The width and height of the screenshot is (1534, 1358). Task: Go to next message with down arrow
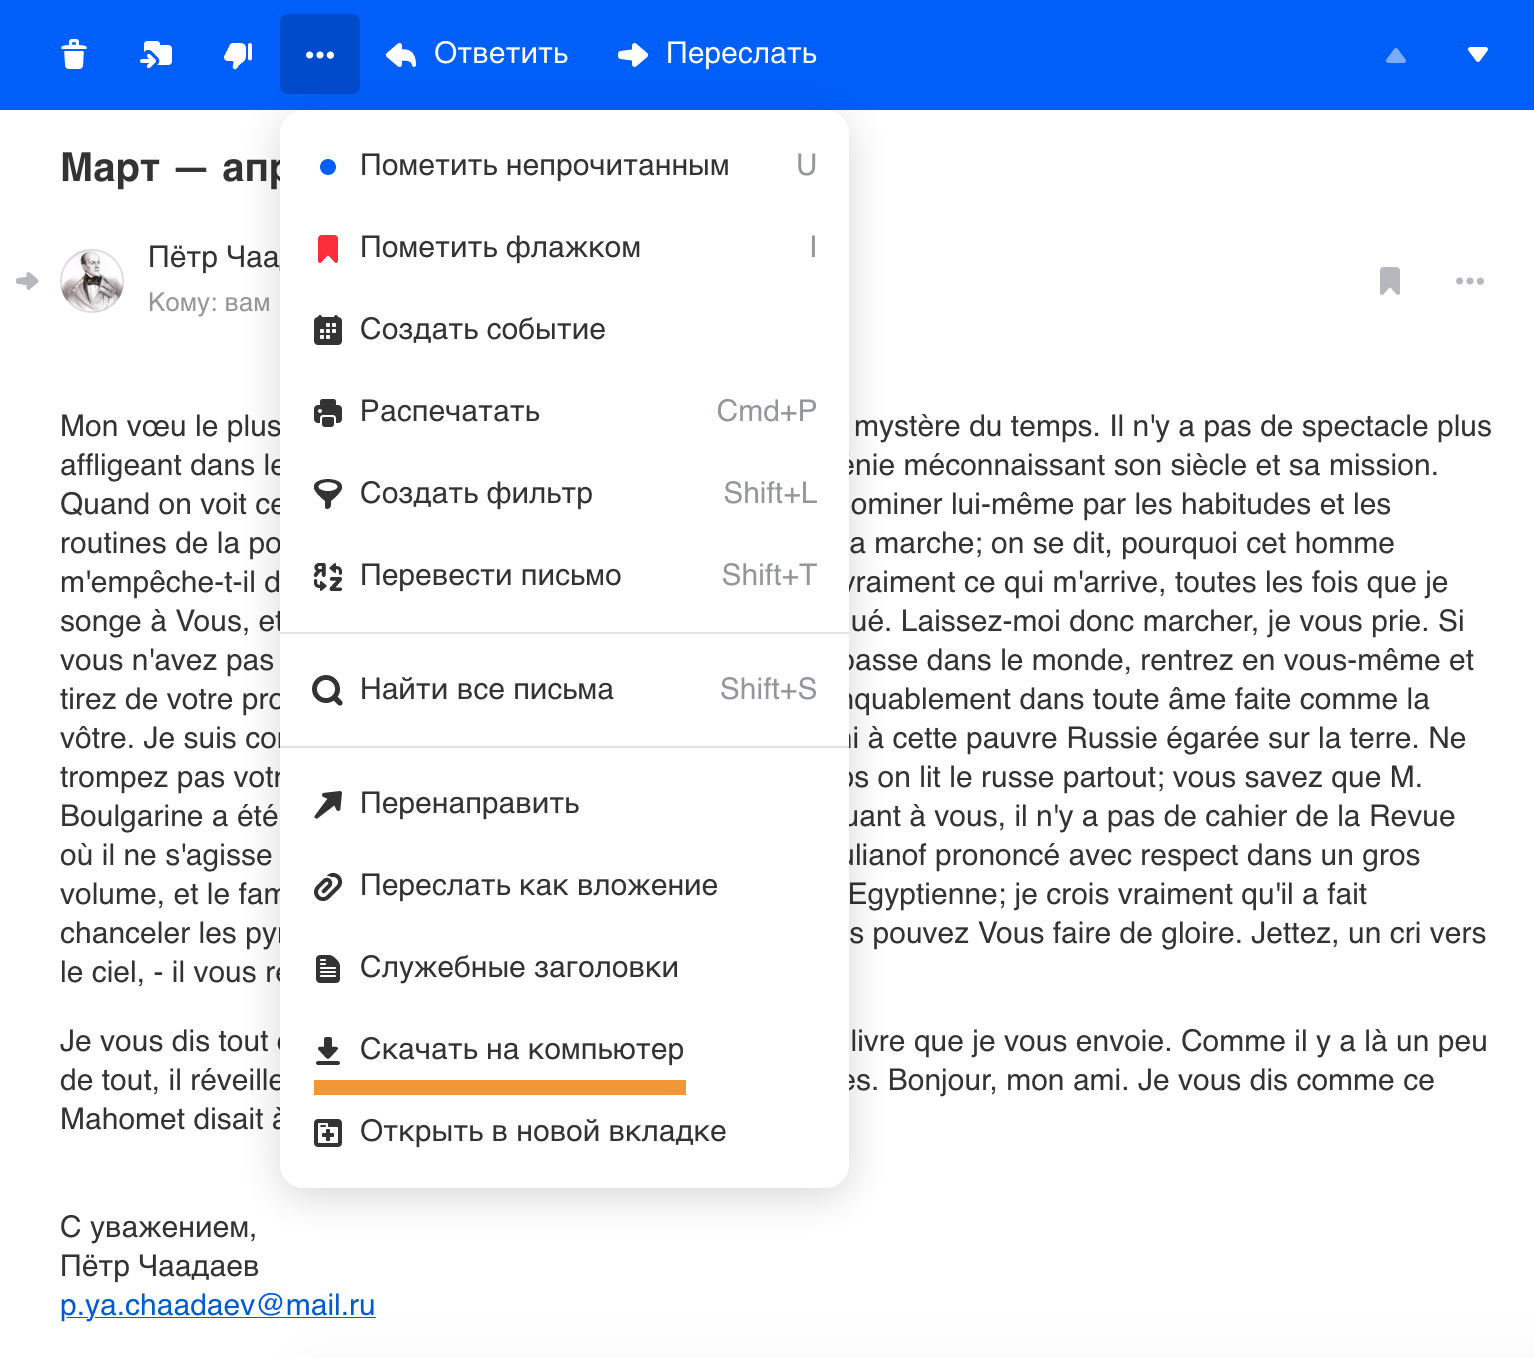[x=1477, y=55]
